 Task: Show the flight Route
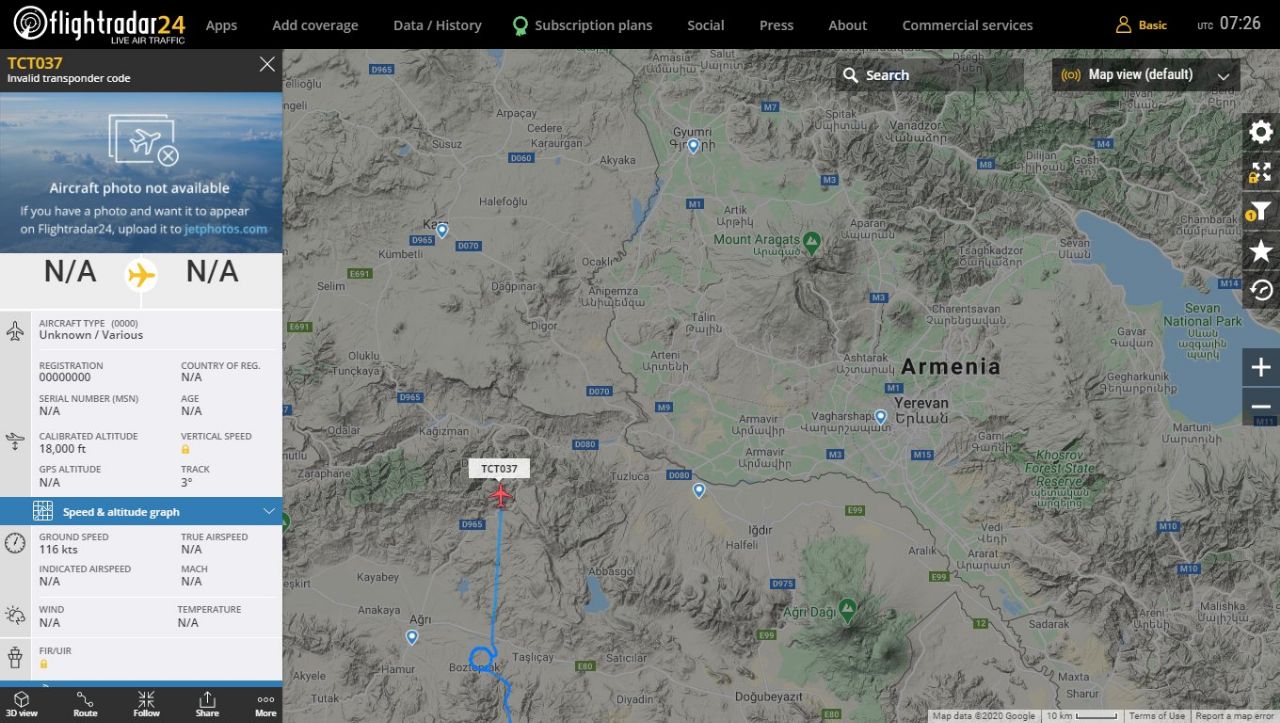[x=85, y=704]
